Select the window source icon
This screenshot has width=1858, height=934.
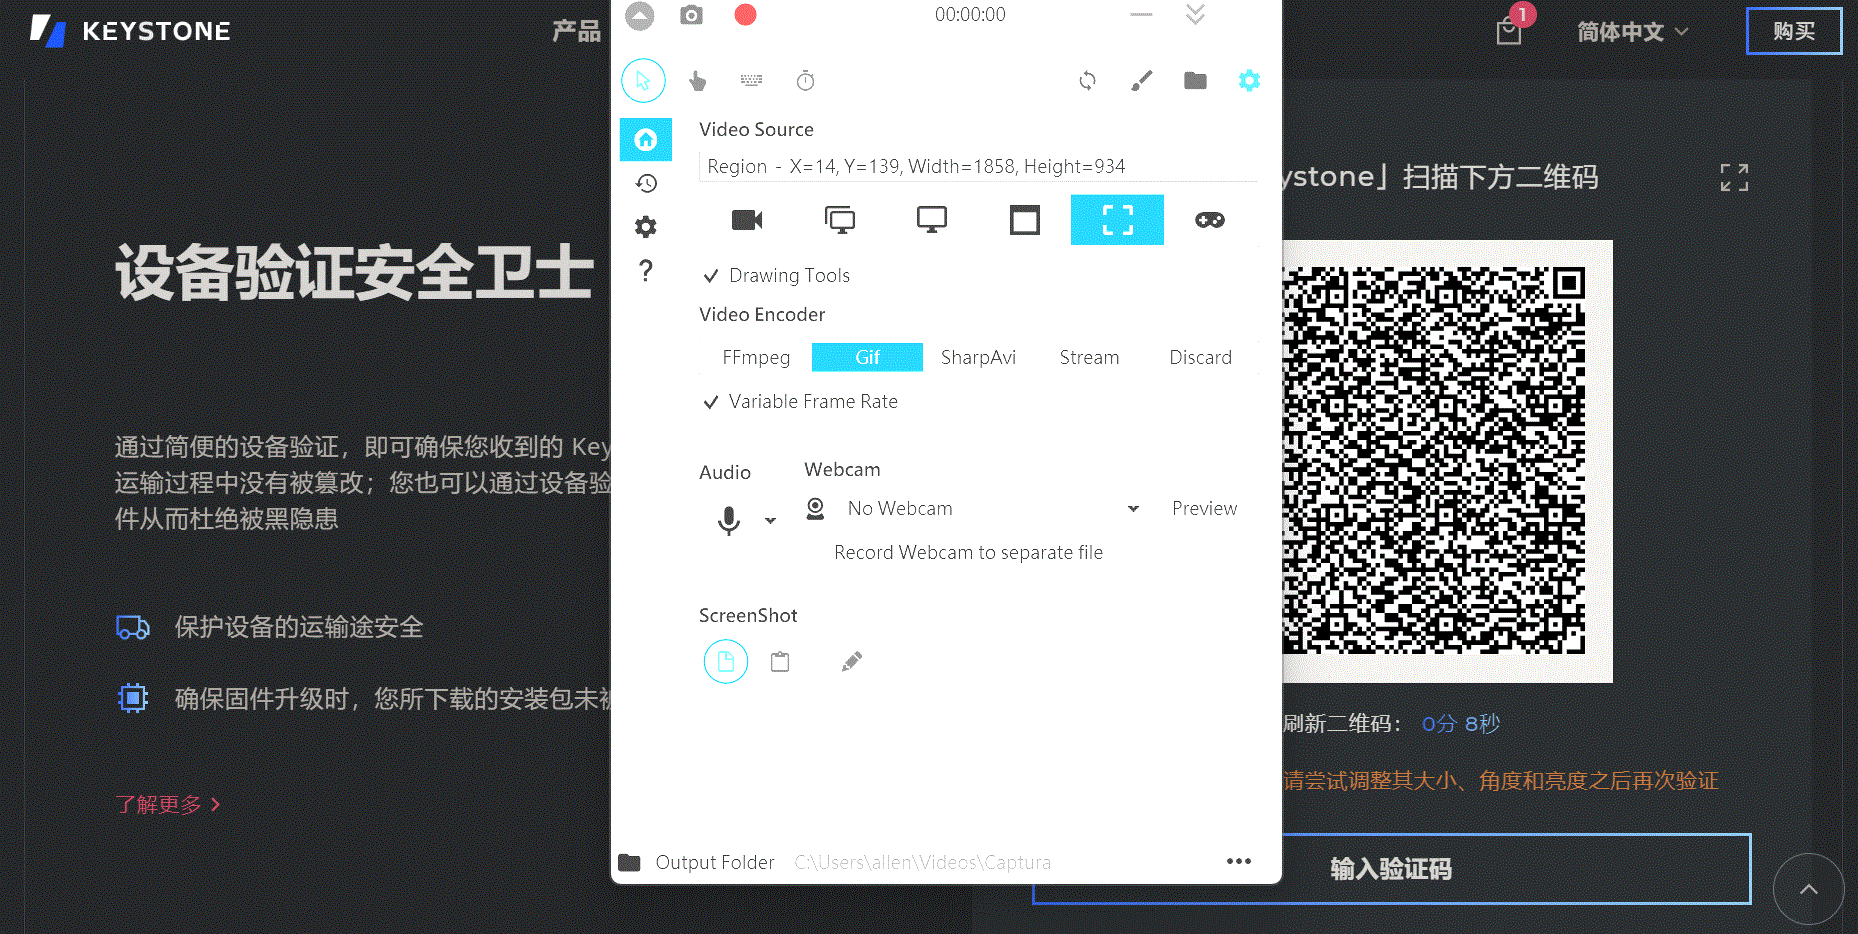tap(1025, 220)
